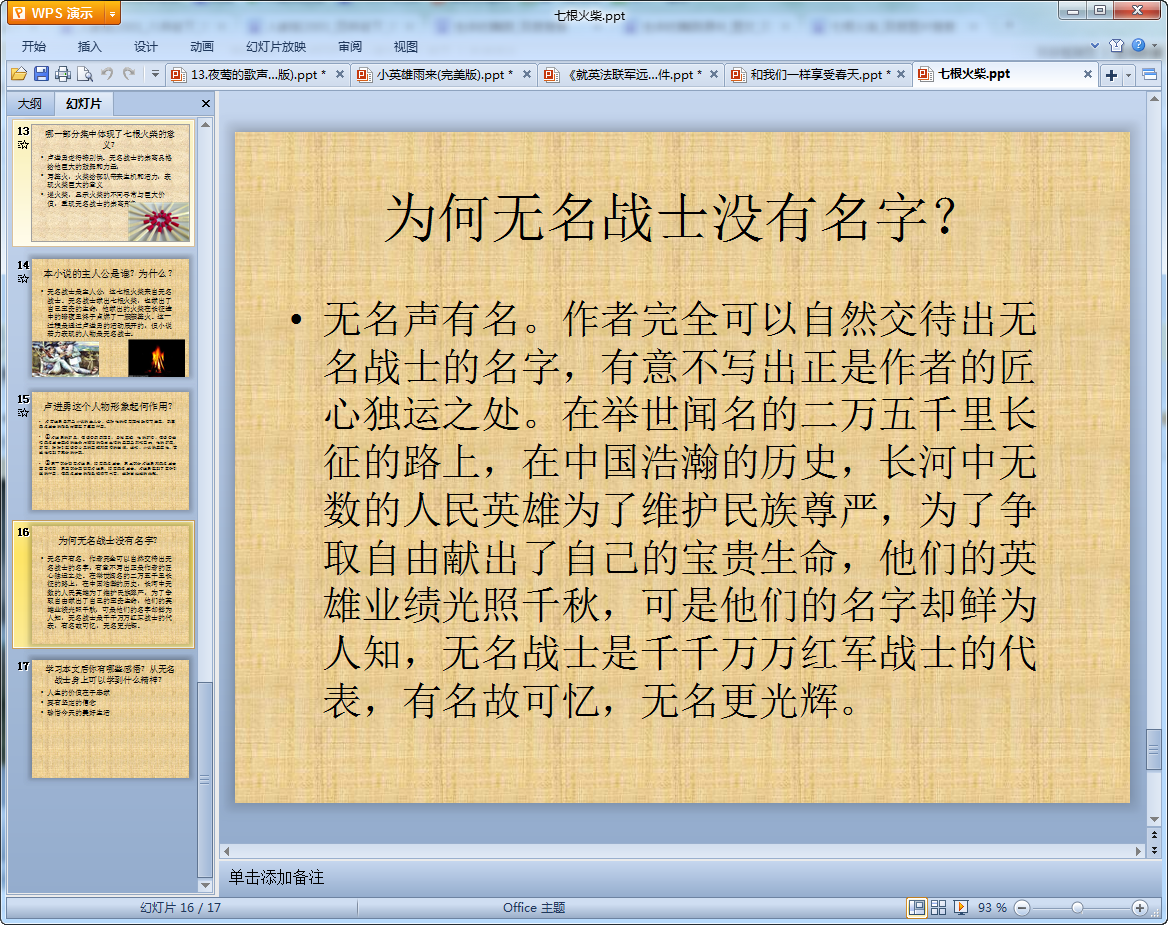Switch to Normal view icon in status bar
The height and width of the screenshot is (925, 1168).
coord(916,907)
